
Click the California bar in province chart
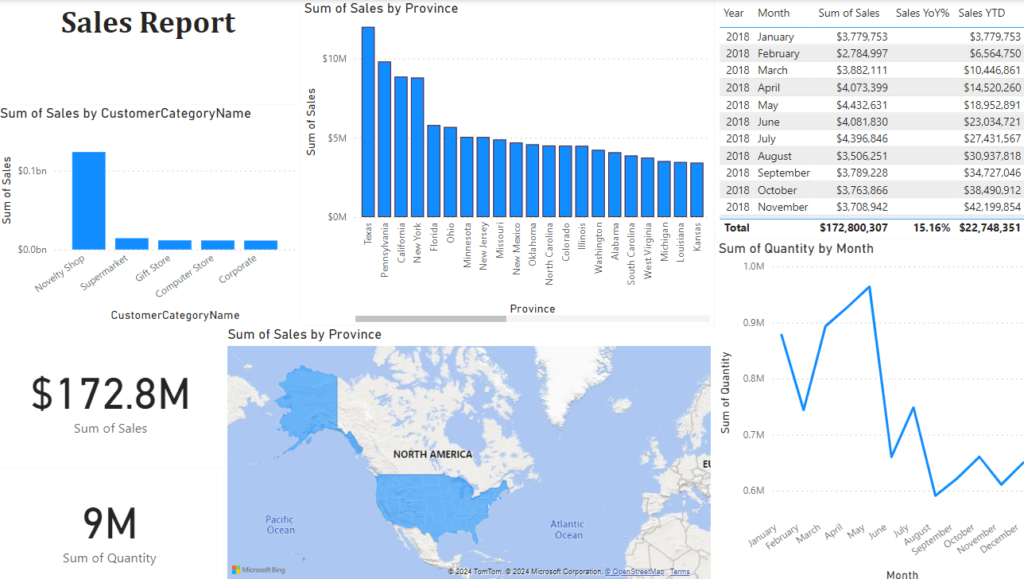(x=400, y=146)
